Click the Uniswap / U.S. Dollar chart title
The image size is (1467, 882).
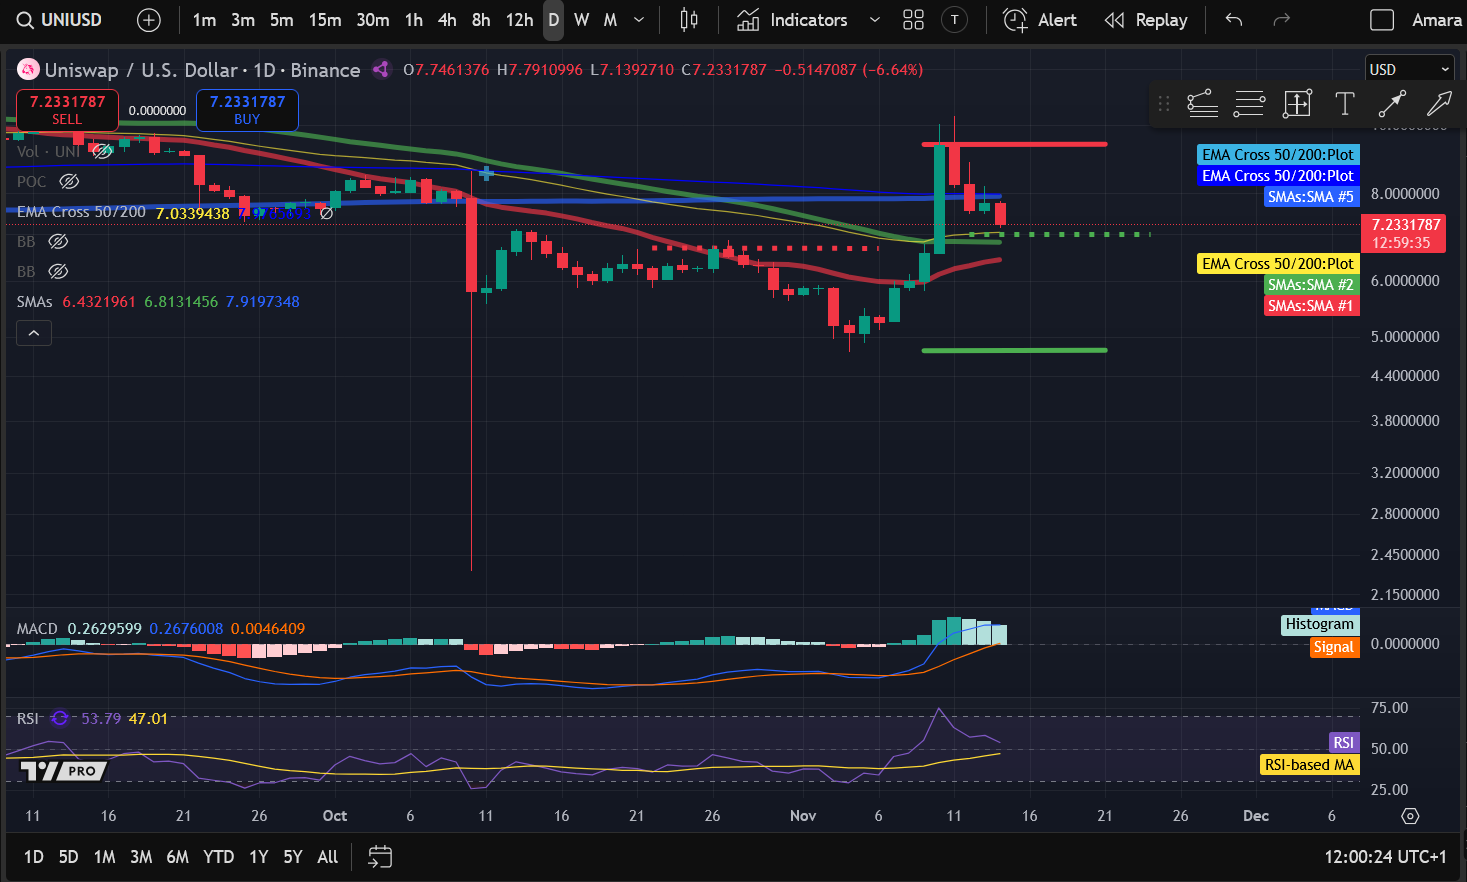click(x=141, y=70)
